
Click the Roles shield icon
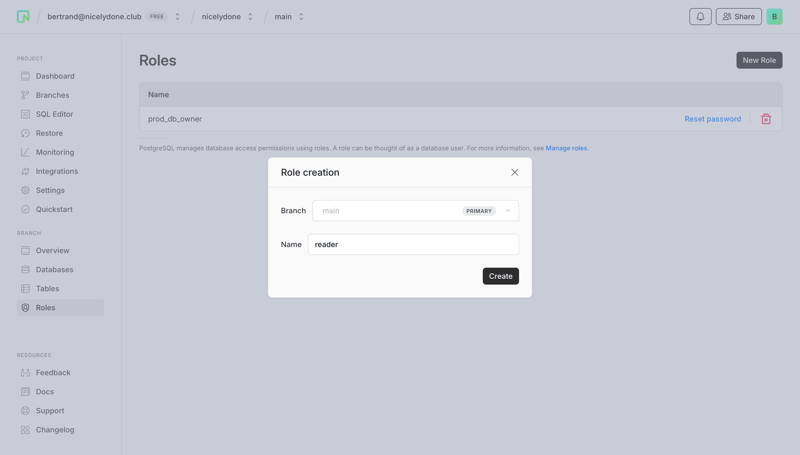[x=25, y=308]
